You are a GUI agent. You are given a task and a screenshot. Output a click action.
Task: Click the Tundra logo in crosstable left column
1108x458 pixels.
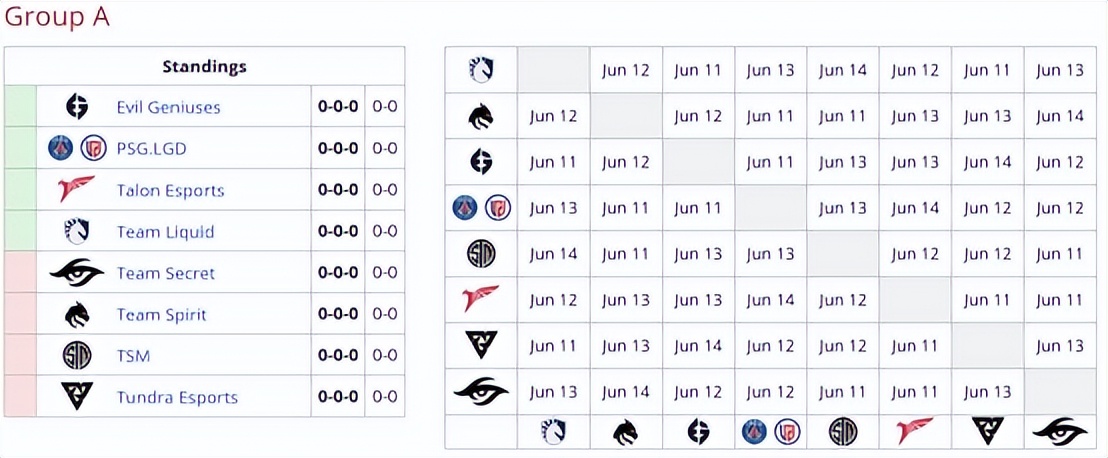[481, 345]
